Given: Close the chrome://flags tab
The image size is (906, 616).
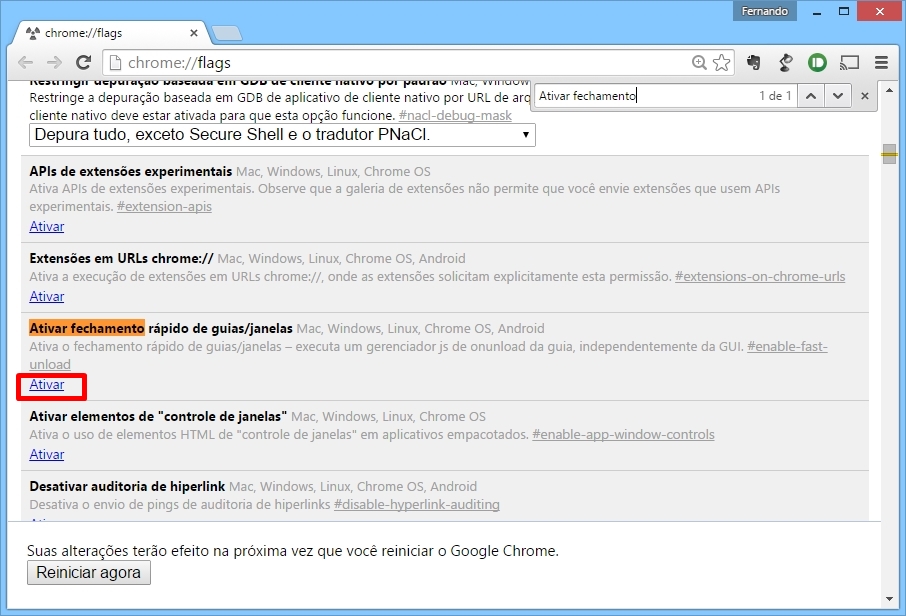Looking at the screenshot, I should coord(194,33).
